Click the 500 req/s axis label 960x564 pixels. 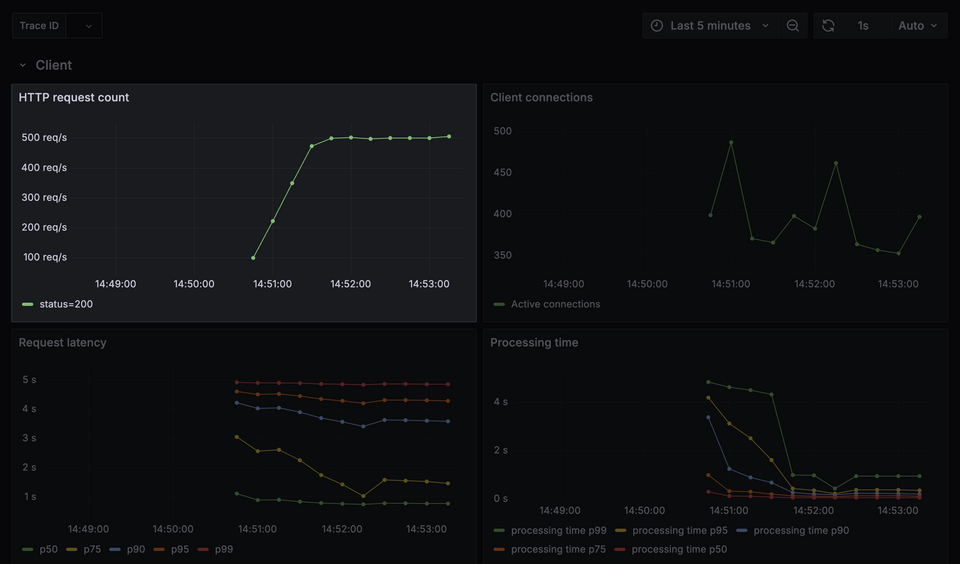44,137
